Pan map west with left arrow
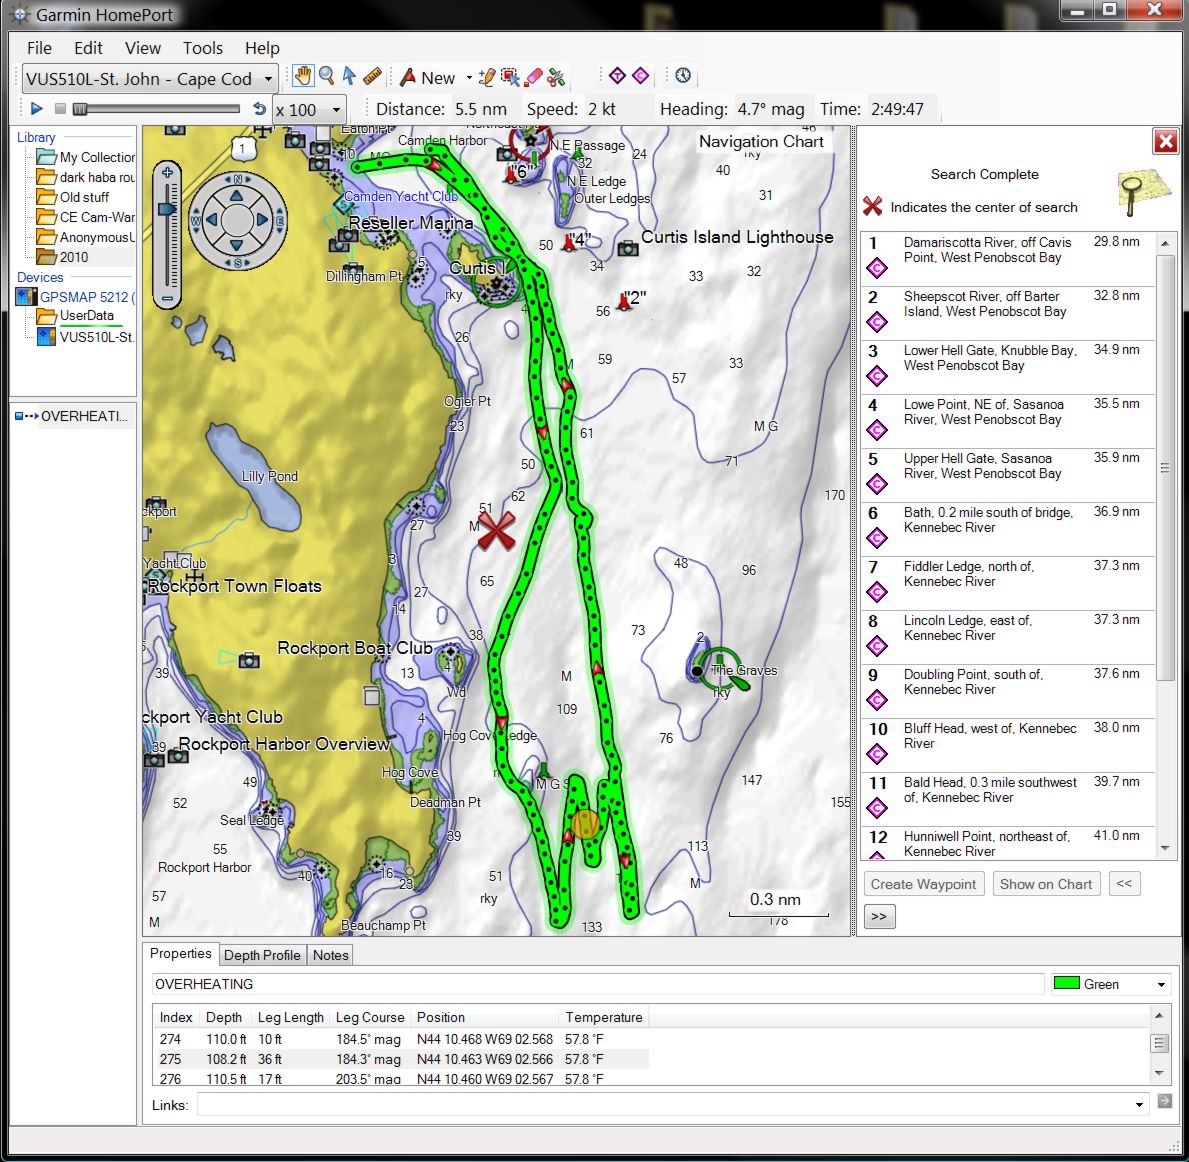Image resolution: width=1189 pixels, height=1162 pixels. (212, 220)
